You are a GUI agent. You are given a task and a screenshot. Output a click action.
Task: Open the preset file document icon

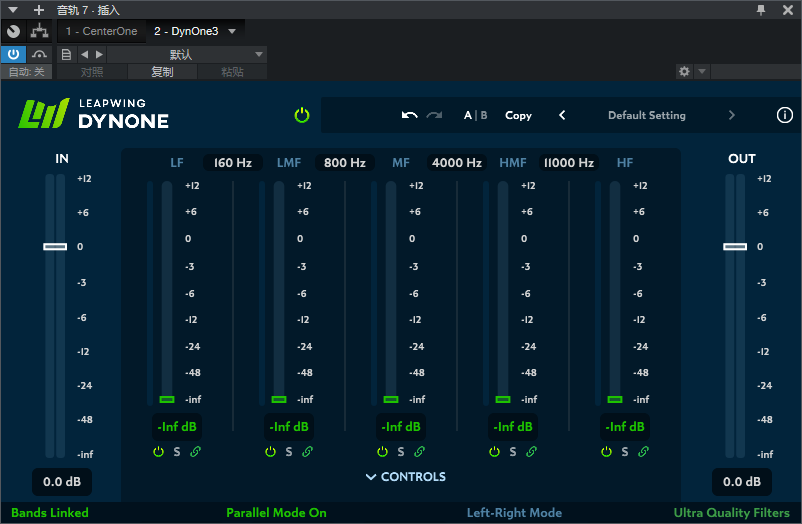[x=66, y=54]
